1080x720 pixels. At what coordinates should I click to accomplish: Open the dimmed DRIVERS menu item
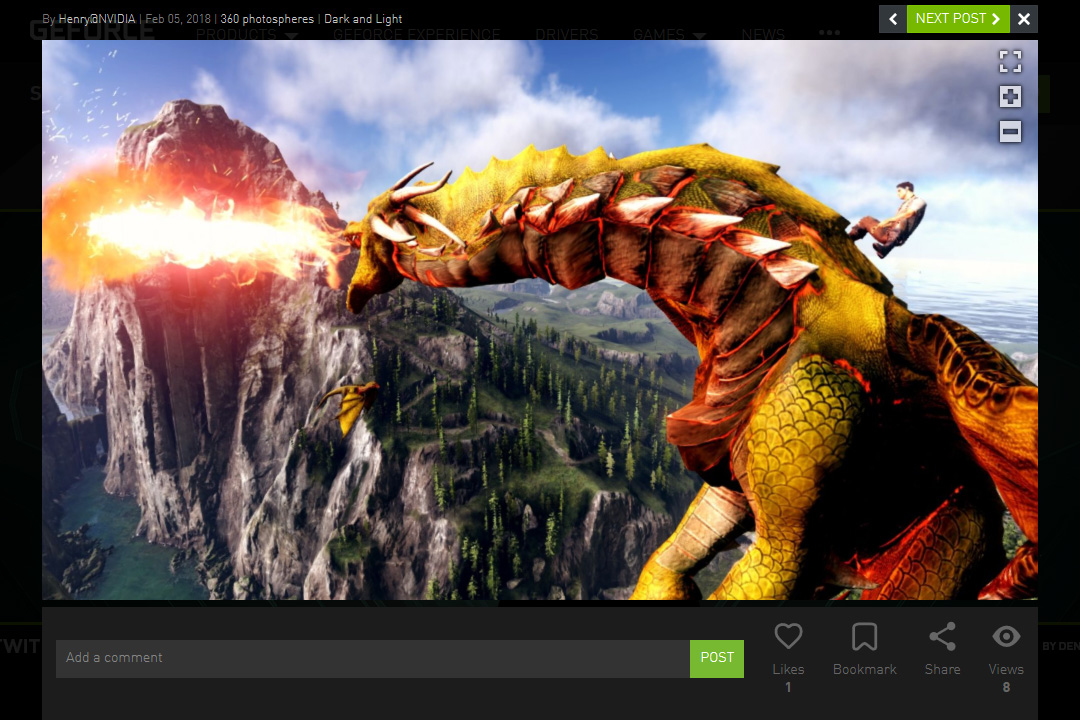pos(567,35)
